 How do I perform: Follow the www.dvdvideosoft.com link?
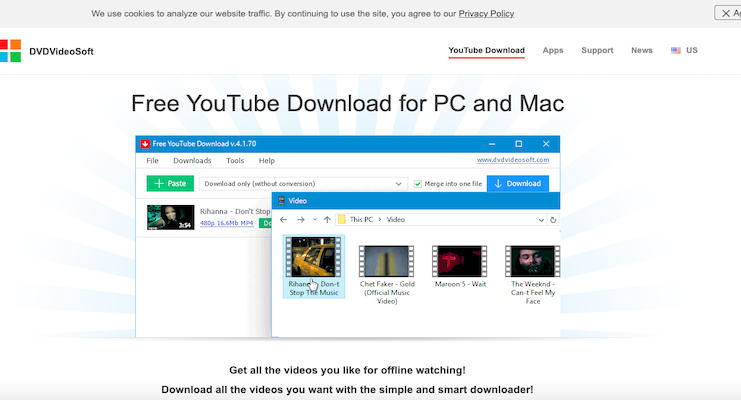click(513, 160)
